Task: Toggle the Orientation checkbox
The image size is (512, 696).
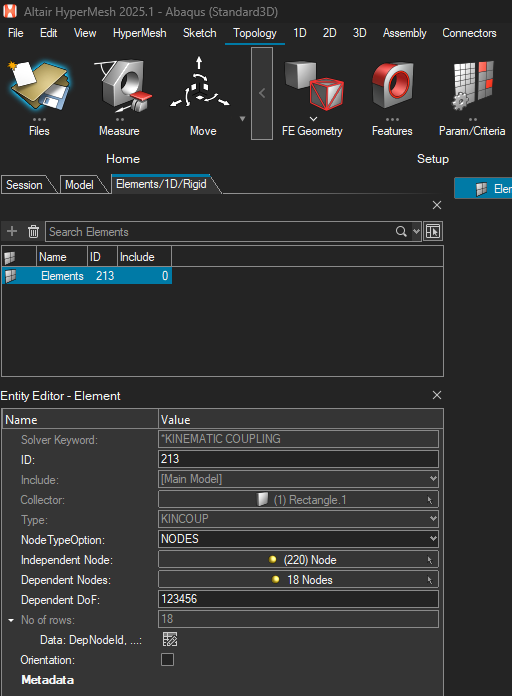Action: coord(167,660)
